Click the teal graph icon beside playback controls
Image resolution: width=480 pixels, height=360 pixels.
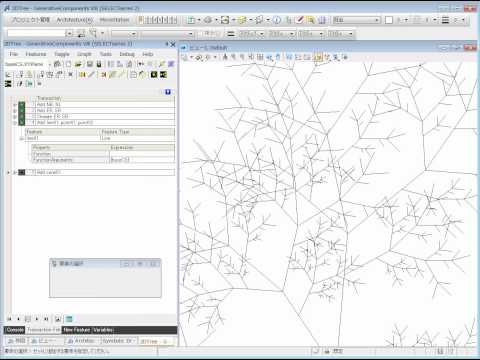69,319
